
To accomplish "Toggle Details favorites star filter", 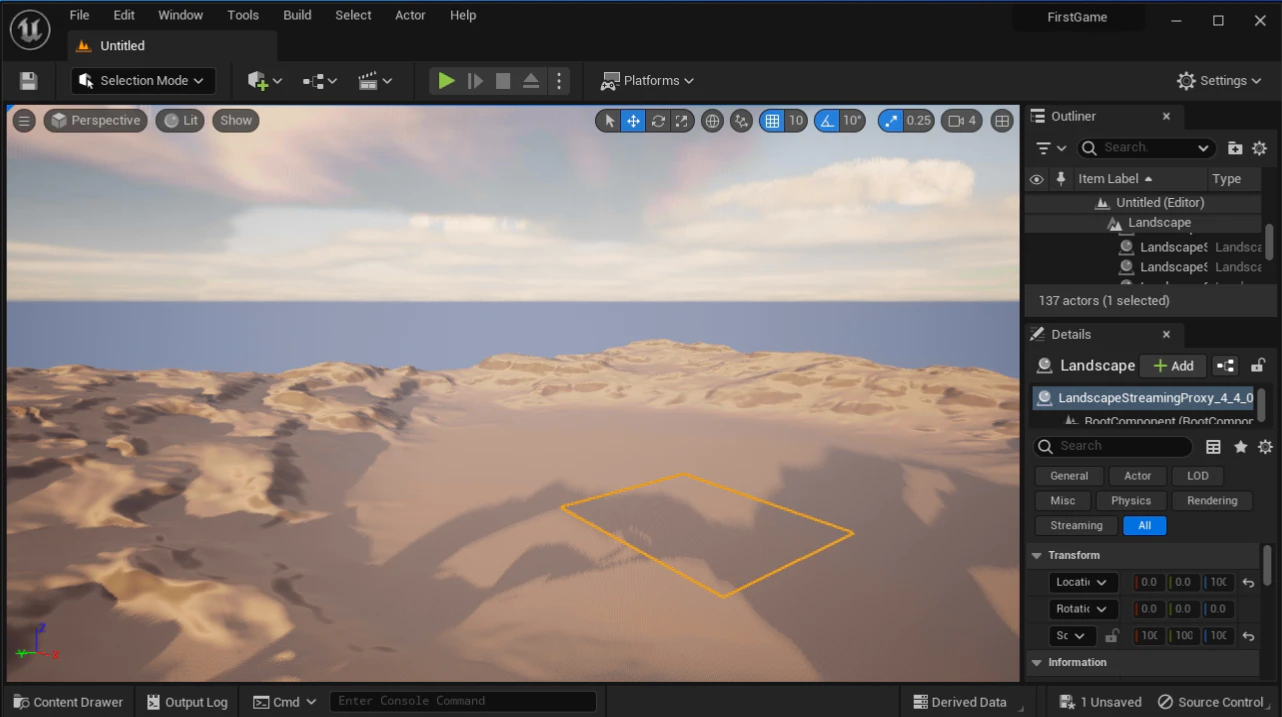I will coord(1240,447).
